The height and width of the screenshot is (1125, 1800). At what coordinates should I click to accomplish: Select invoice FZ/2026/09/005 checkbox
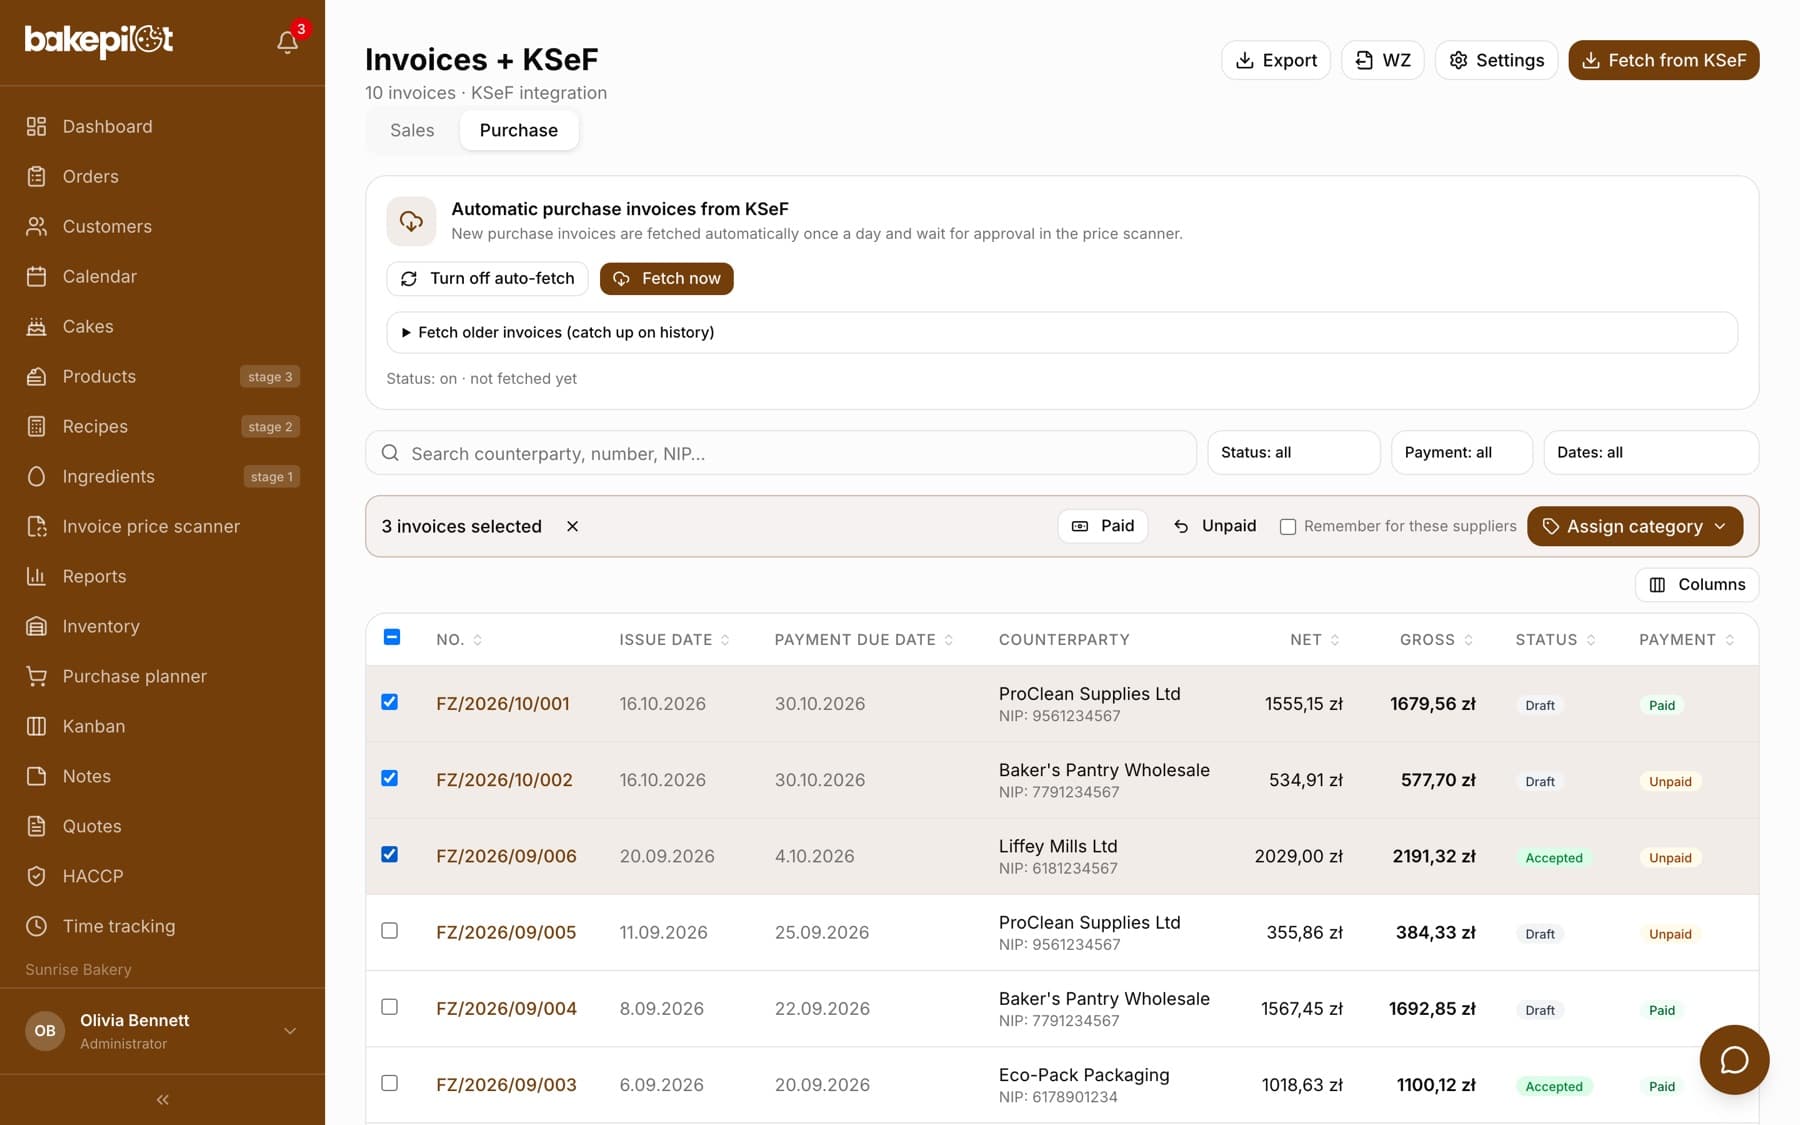pos(390,931)
